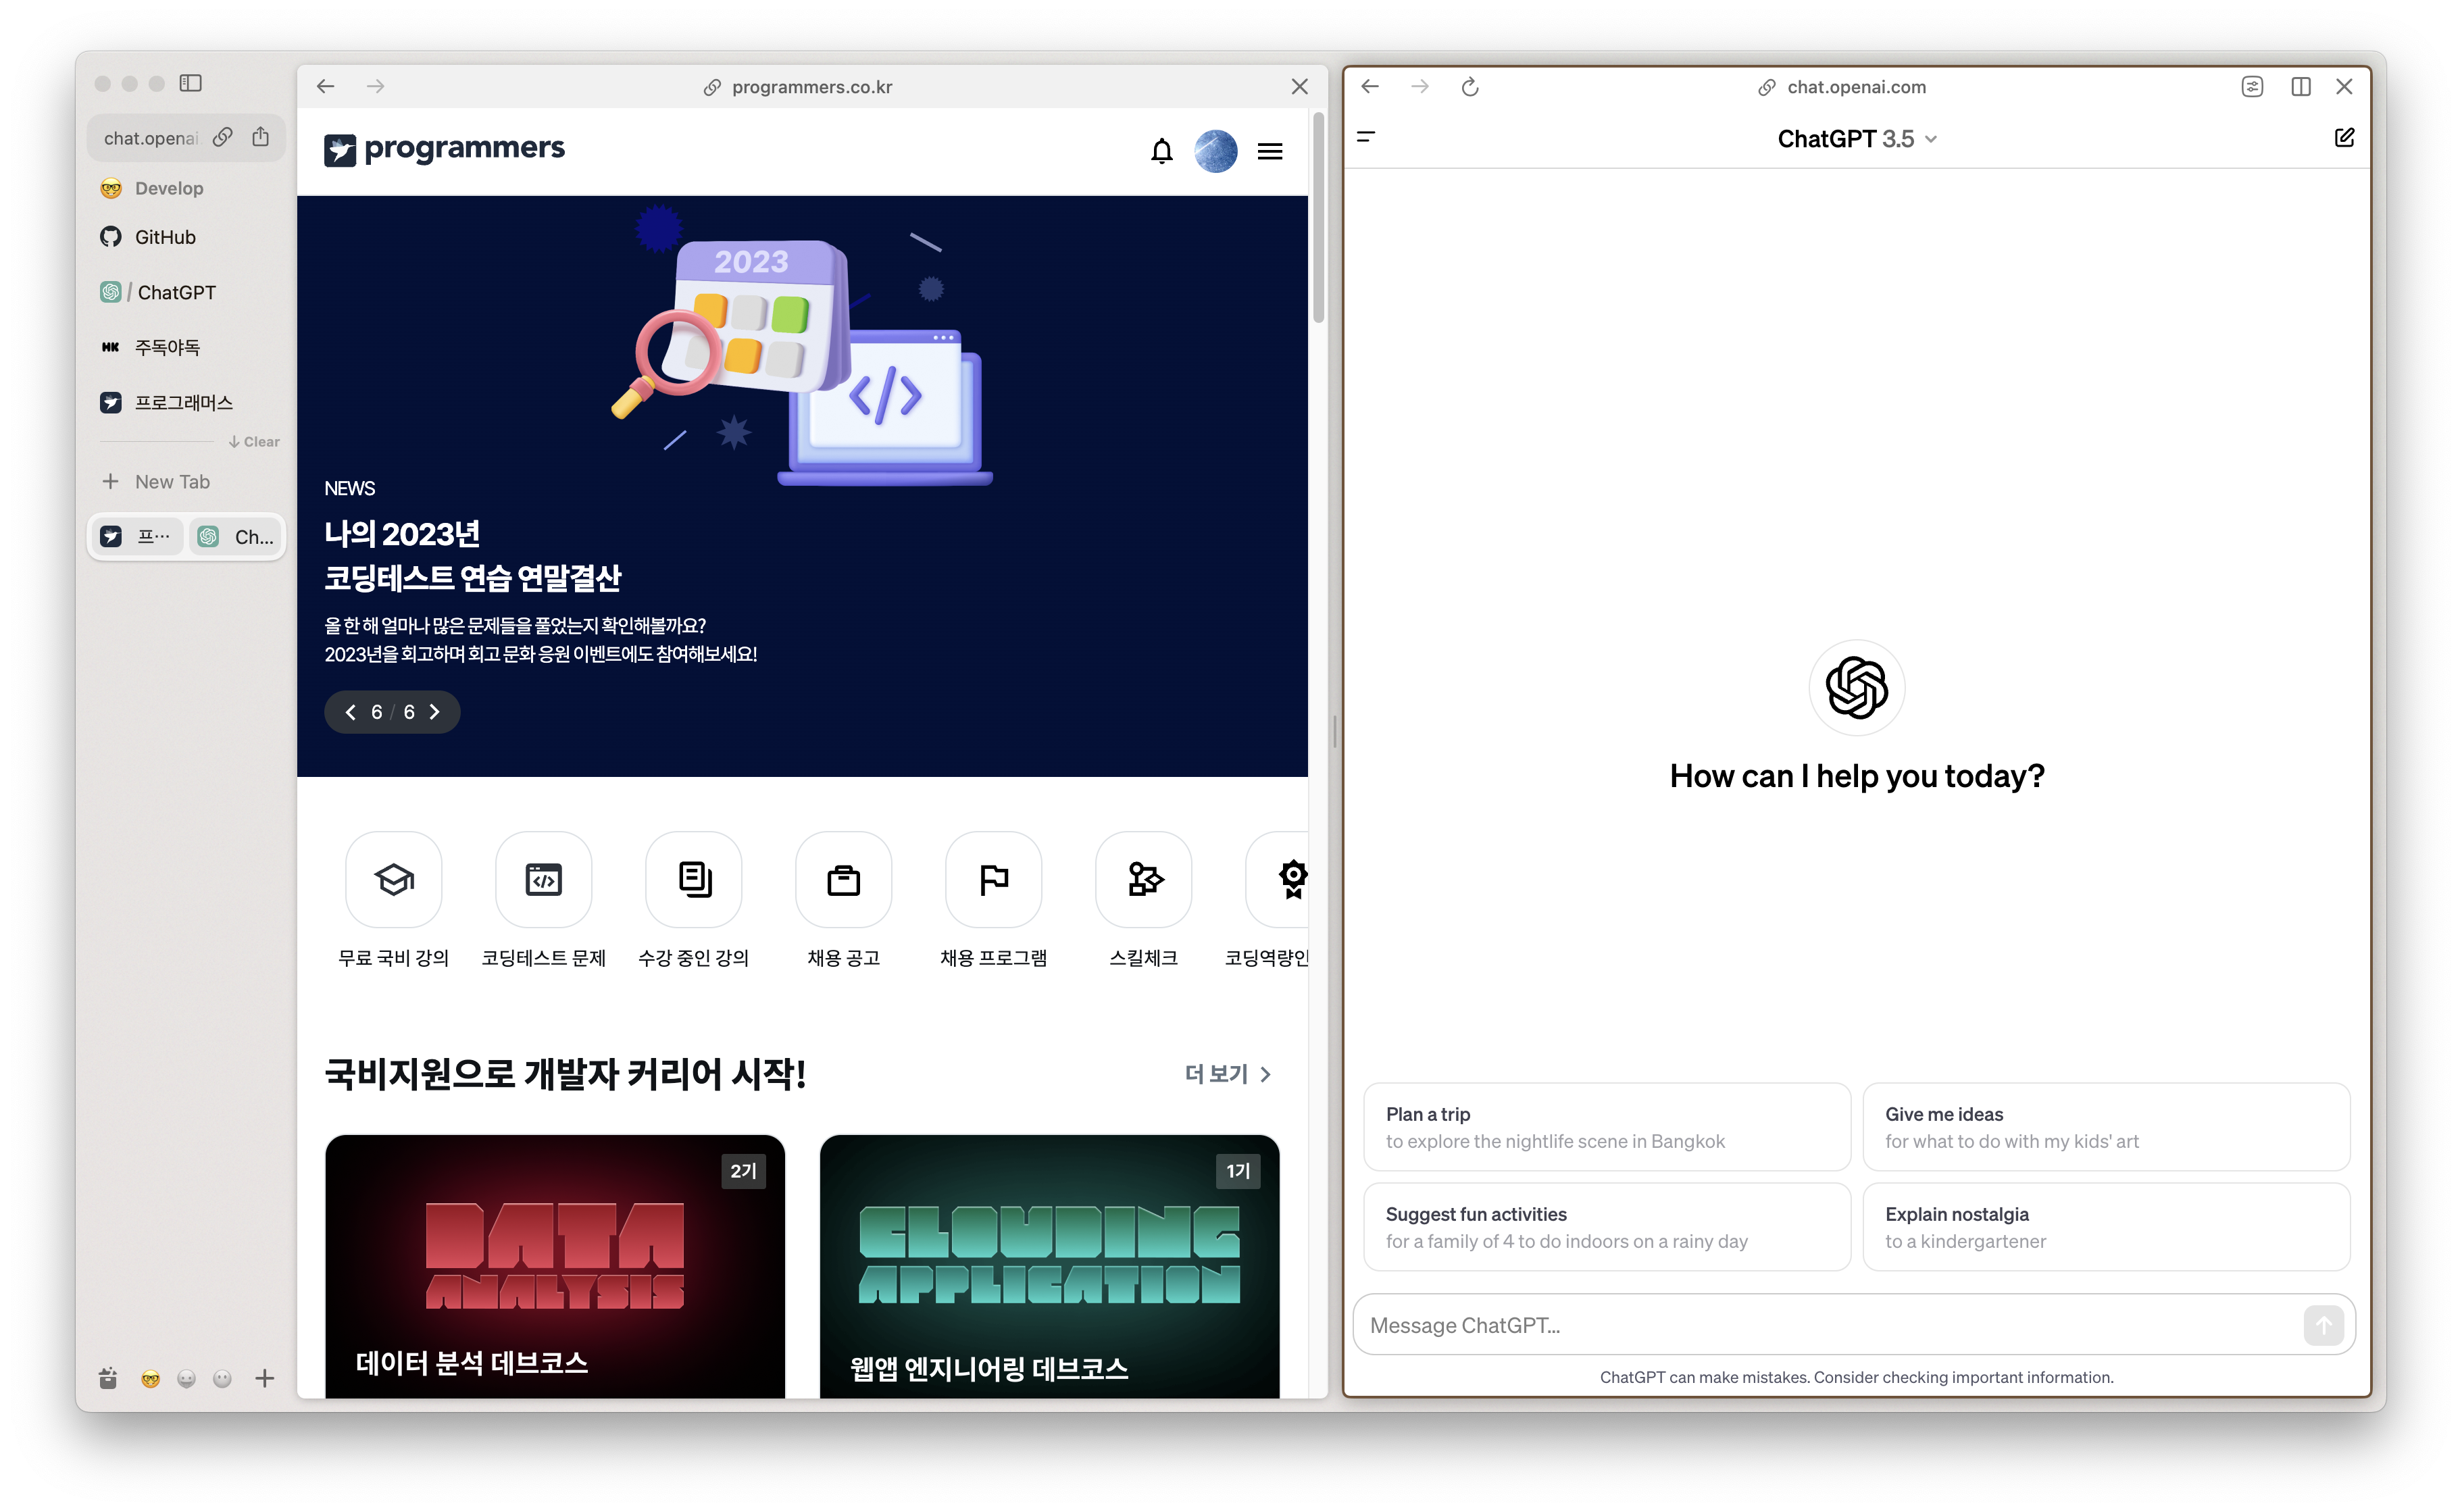Select the Suggest fun activities suggestion

[1607, 1227]
